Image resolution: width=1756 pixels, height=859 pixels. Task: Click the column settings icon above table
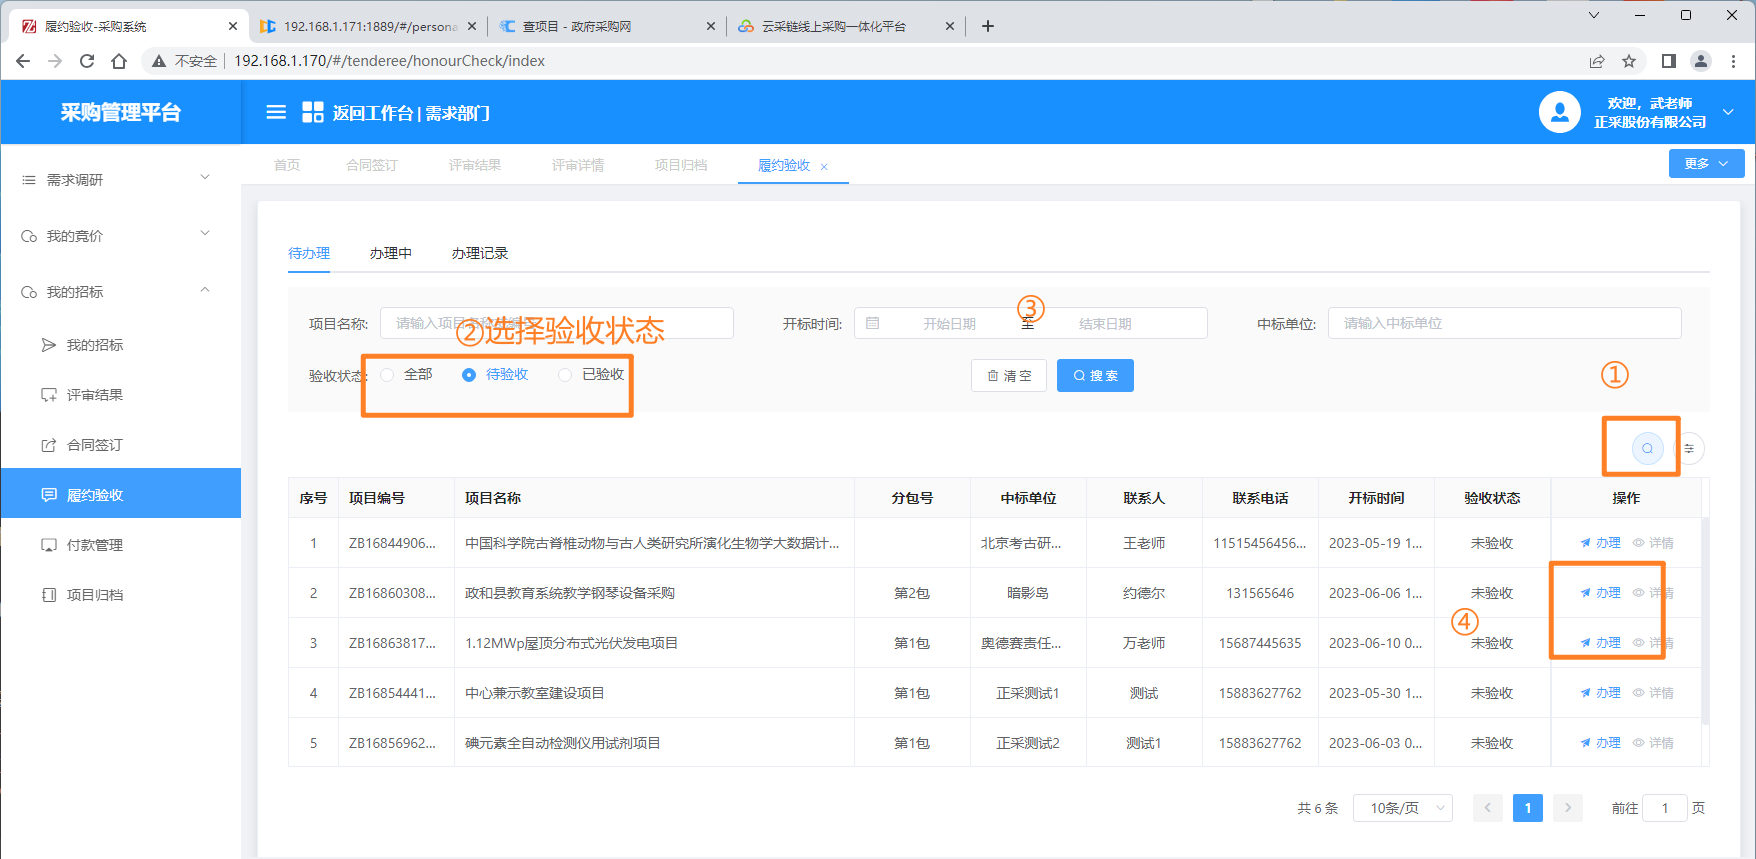pos(1689,448)
